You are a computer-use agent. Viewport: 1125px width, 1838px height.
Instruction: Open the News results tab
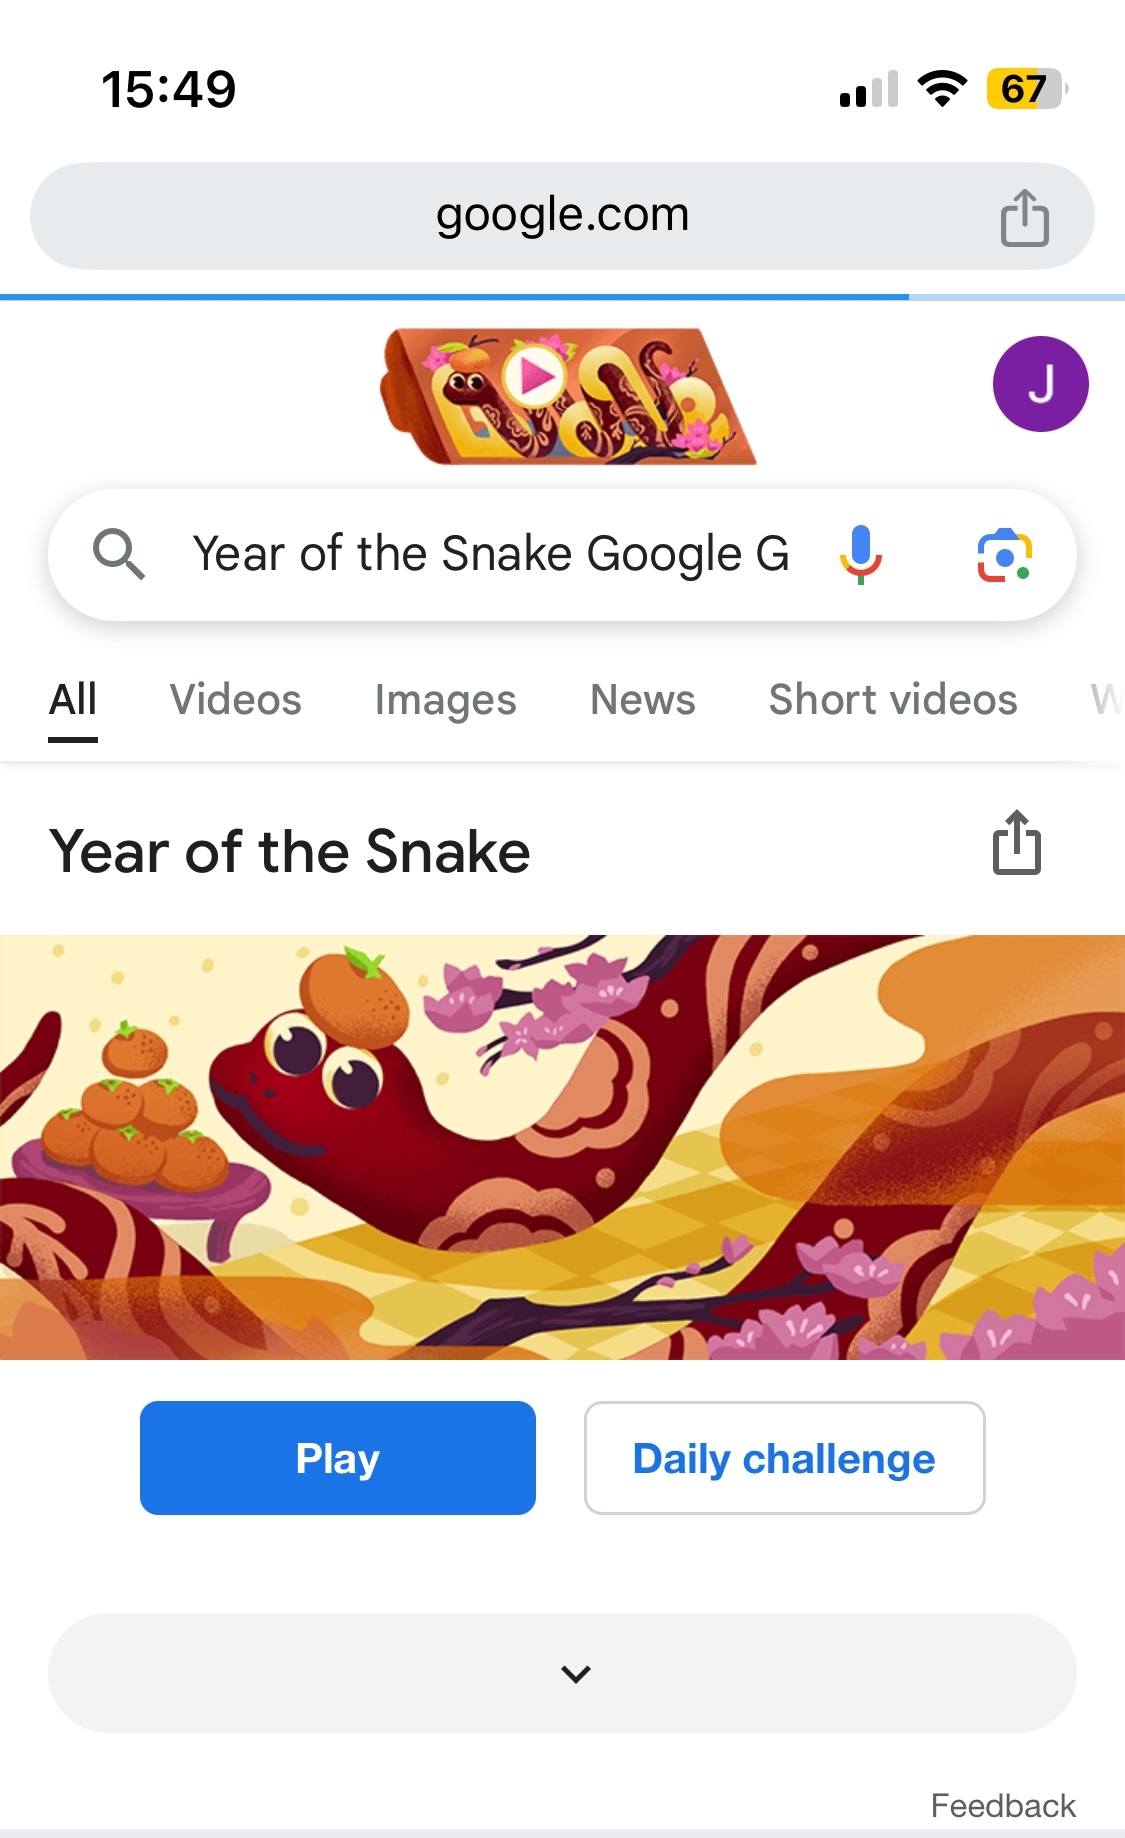click(642, 700)
